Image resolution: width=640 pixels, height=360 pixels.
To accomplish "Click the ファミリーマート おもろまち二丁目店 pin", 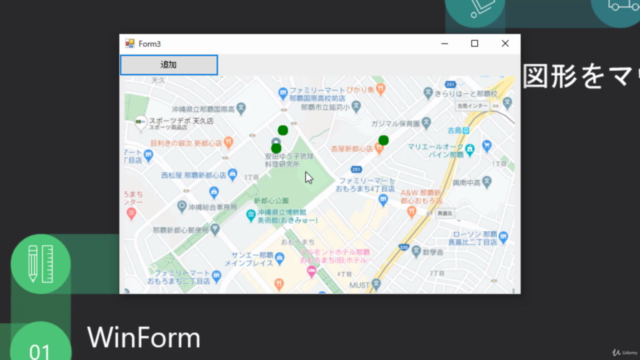I will click(x=217, y=276).
